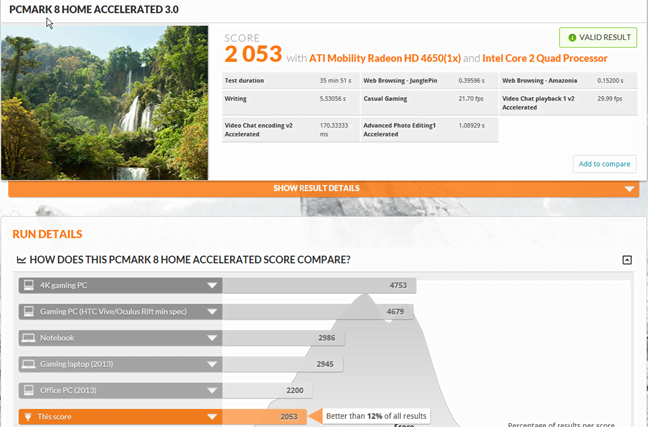Click the Gaming laptop (2013) icon
The height and width of the screenshot is (427, 648).
coord(29,364)
